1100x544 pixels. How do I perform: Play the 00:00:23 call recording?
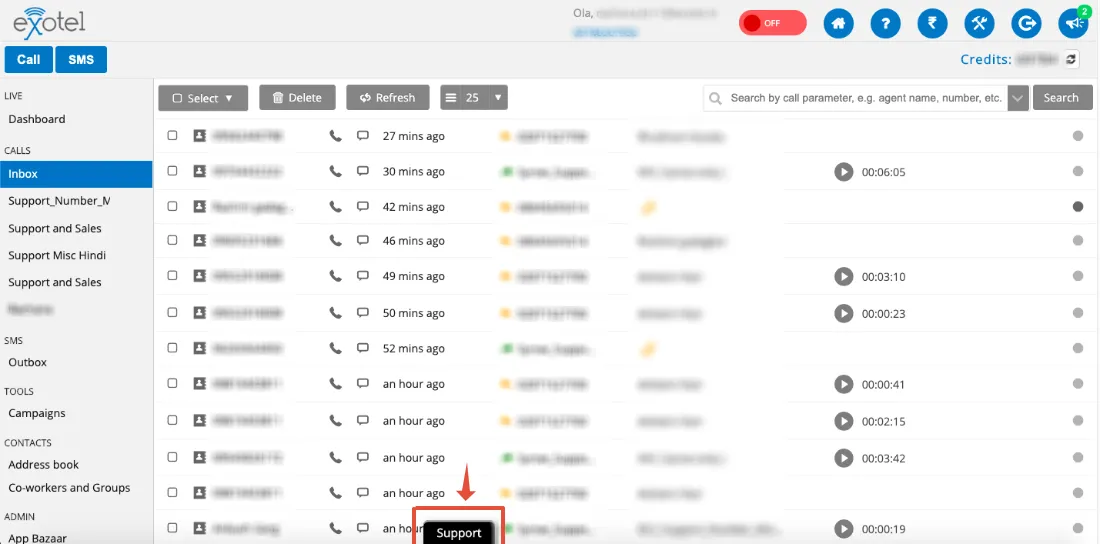843,312
